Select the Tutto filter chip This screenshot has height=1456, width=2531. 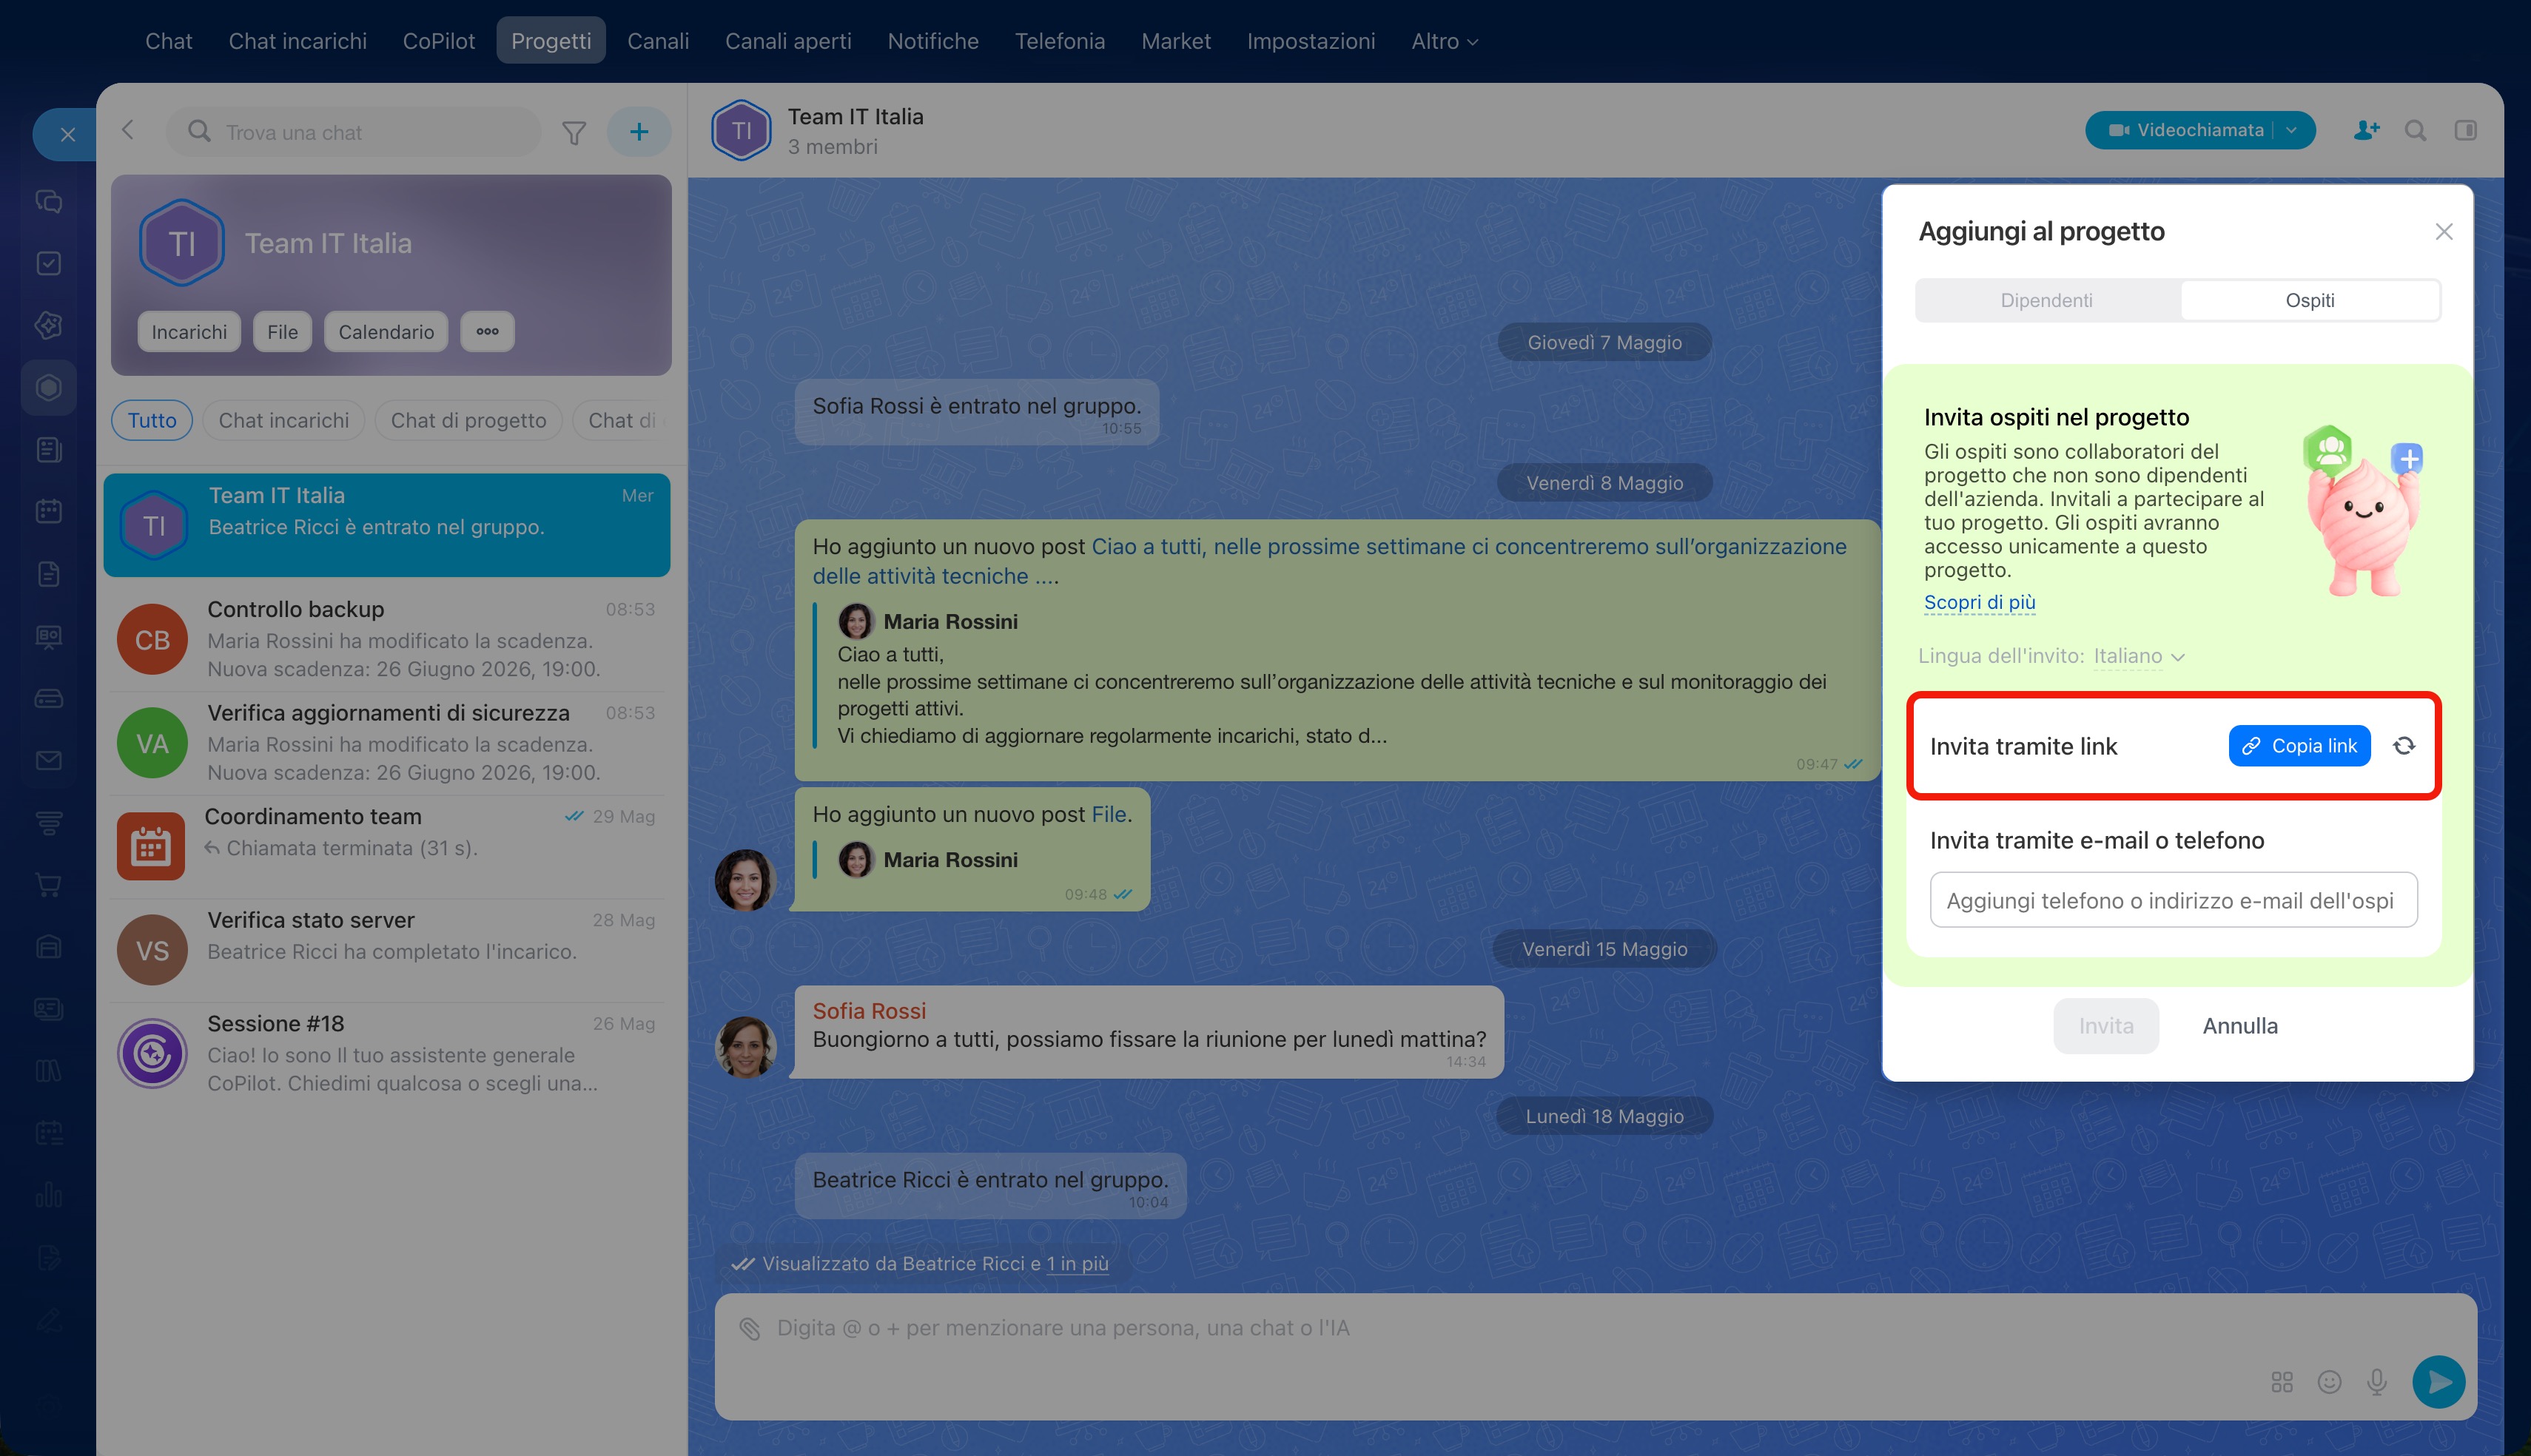pos(152,420)
